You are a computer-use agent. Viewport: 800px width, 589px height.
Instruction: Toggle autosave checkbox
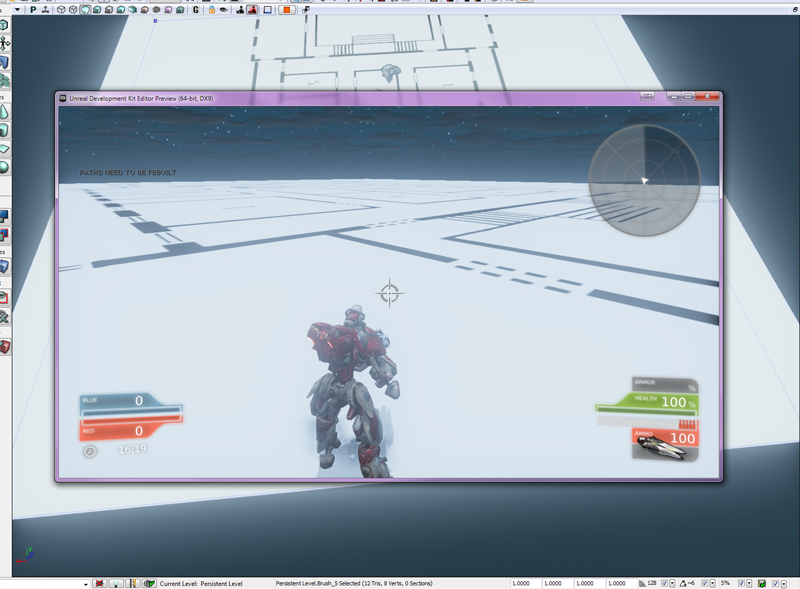point(776,583)
